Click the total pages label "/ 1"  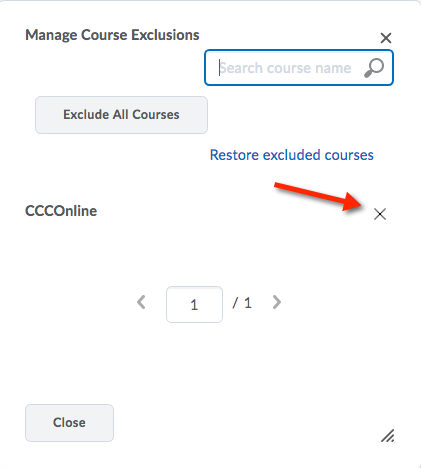pyautogui.click(x=242, y=303)
